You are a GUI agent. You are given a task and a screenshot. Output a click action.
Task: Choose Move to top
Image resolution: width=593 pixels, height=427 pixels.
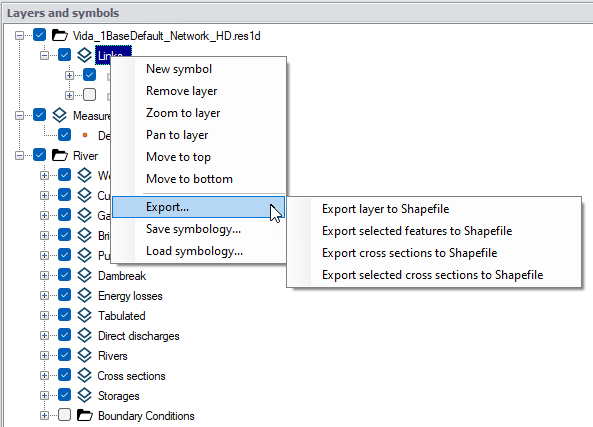click(199, 157)
